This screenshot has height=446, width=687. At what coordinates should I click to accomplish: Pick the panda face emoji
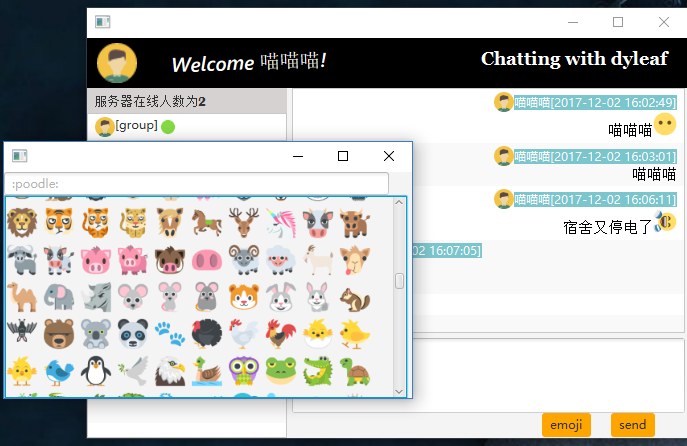[133, 334]
